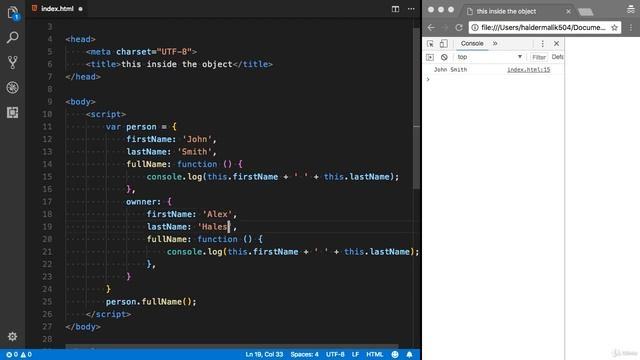This screenshot has width=640, height=360.
Task: Show more DevTools tabs chevron
Action: [x=495, y=43]
